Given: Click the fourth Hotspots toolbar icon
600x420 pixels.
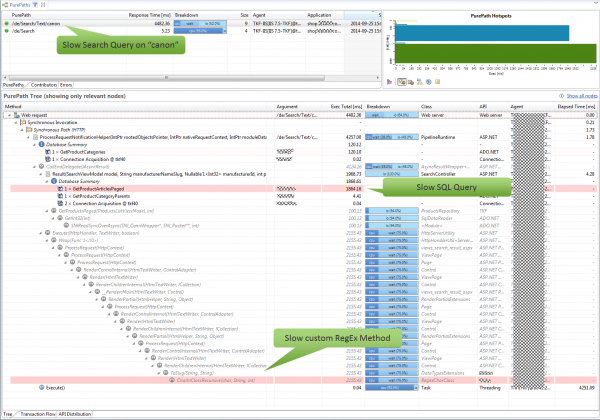Looking at the screenshot, I should pos(420,82).
